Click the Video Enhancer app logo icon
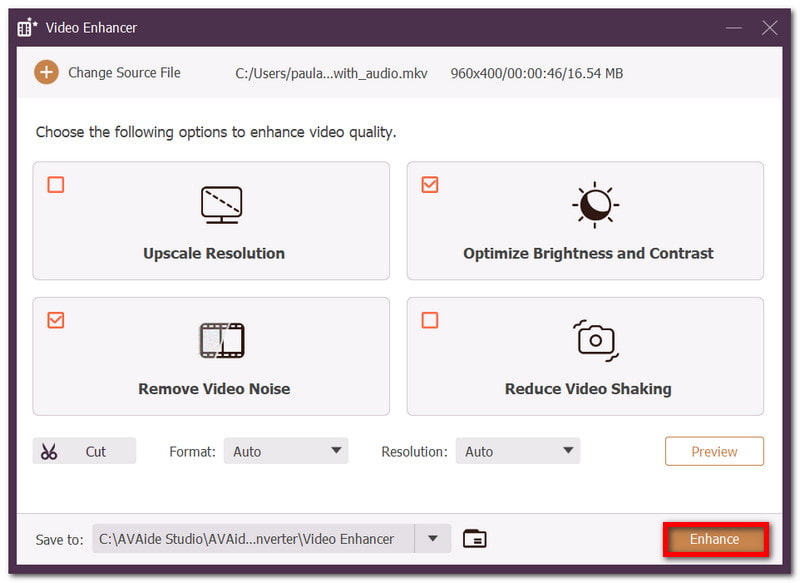This screenshot has width=800, height=583. (x=27, y=28)
